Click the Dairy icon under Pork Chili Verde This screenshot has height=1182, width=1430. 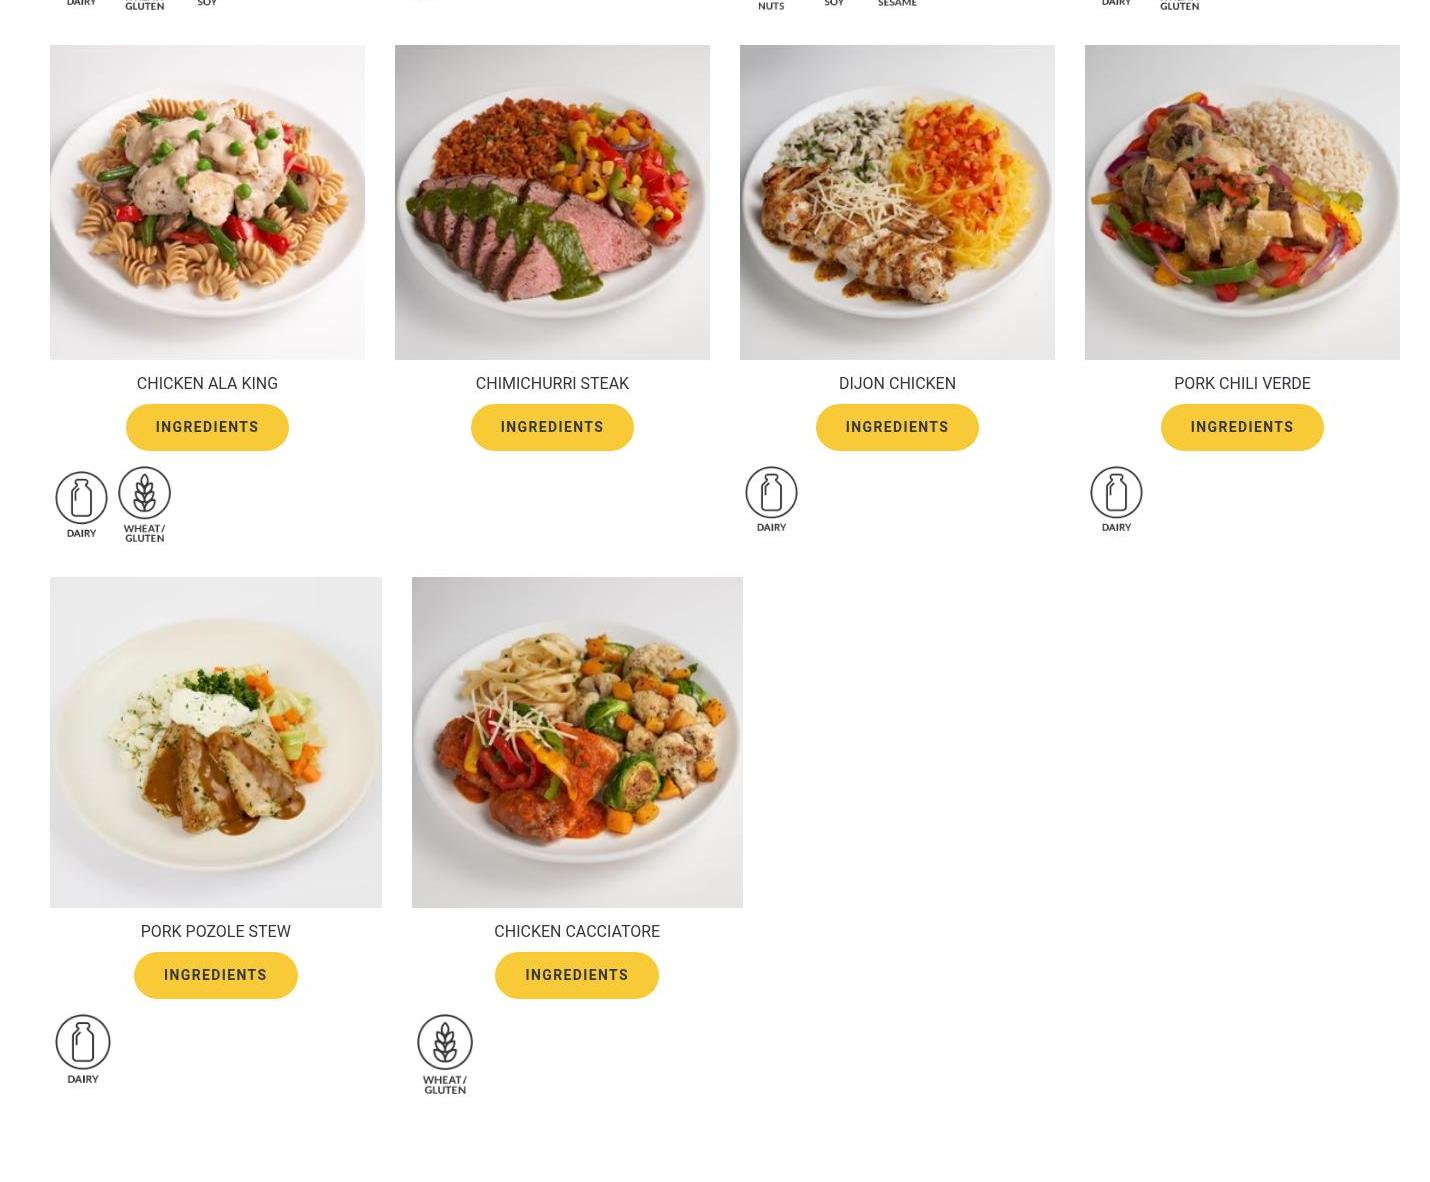1116,499
